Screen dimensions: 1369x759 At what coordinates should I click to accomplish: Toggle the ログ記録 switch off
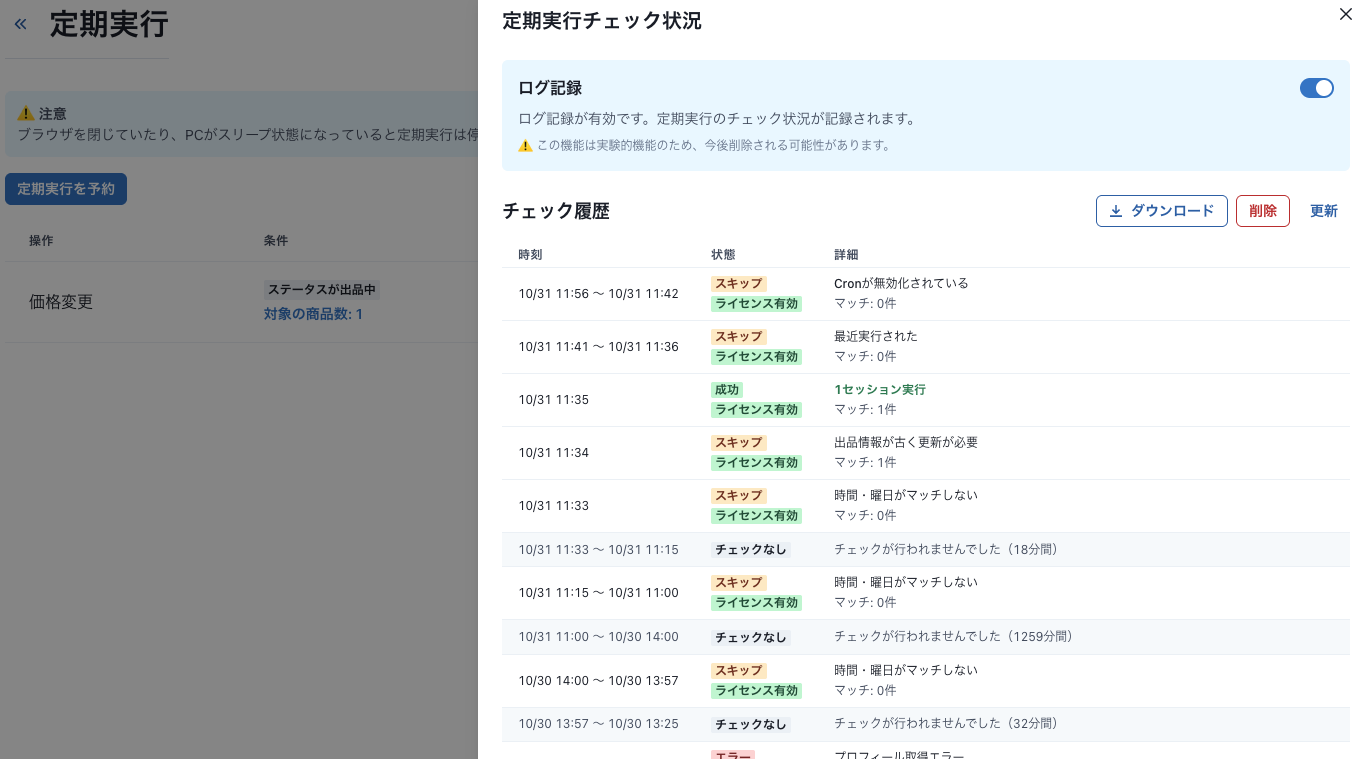[x=1316, y=88]
